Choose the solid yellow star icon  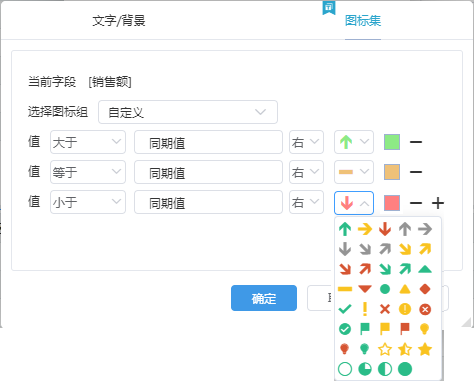point(425,349)
